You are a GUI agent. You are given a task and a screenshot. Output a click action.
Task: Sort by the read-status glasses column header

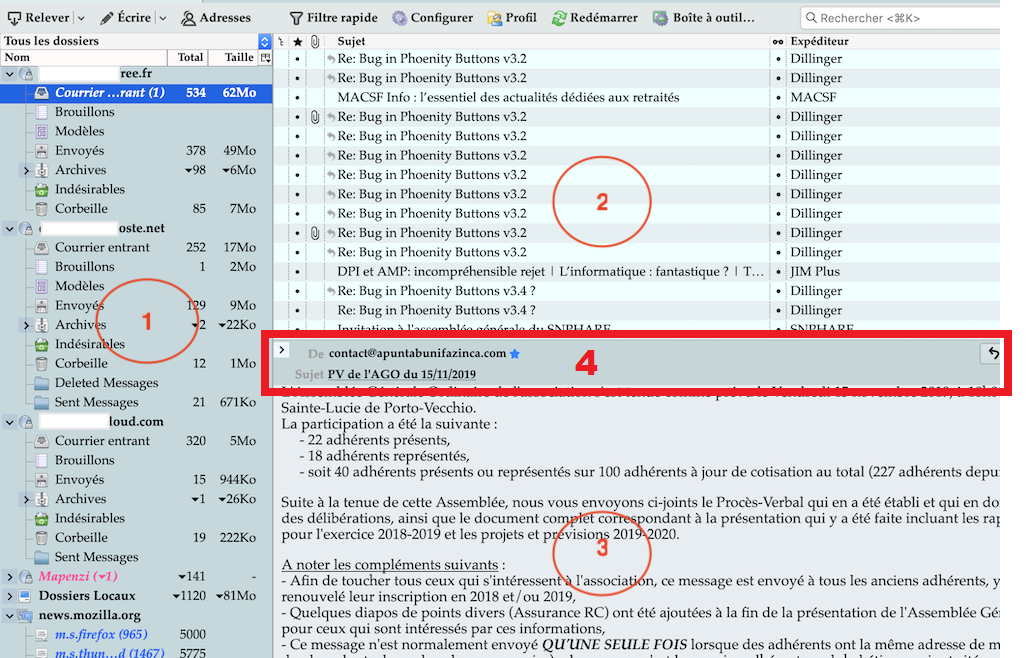coord(778,41)
